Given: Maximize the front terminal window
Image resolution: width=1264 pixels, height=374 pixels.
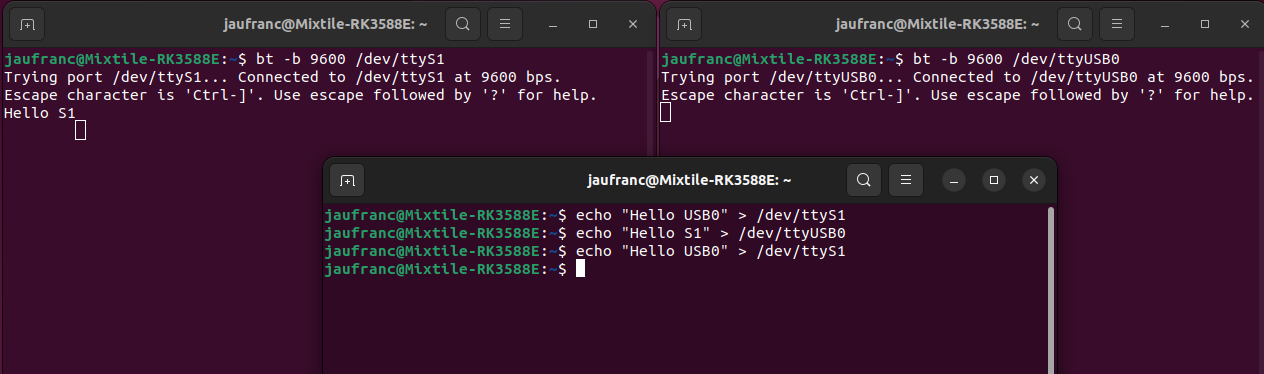Looking at the screenshot, I should [994, 180].
